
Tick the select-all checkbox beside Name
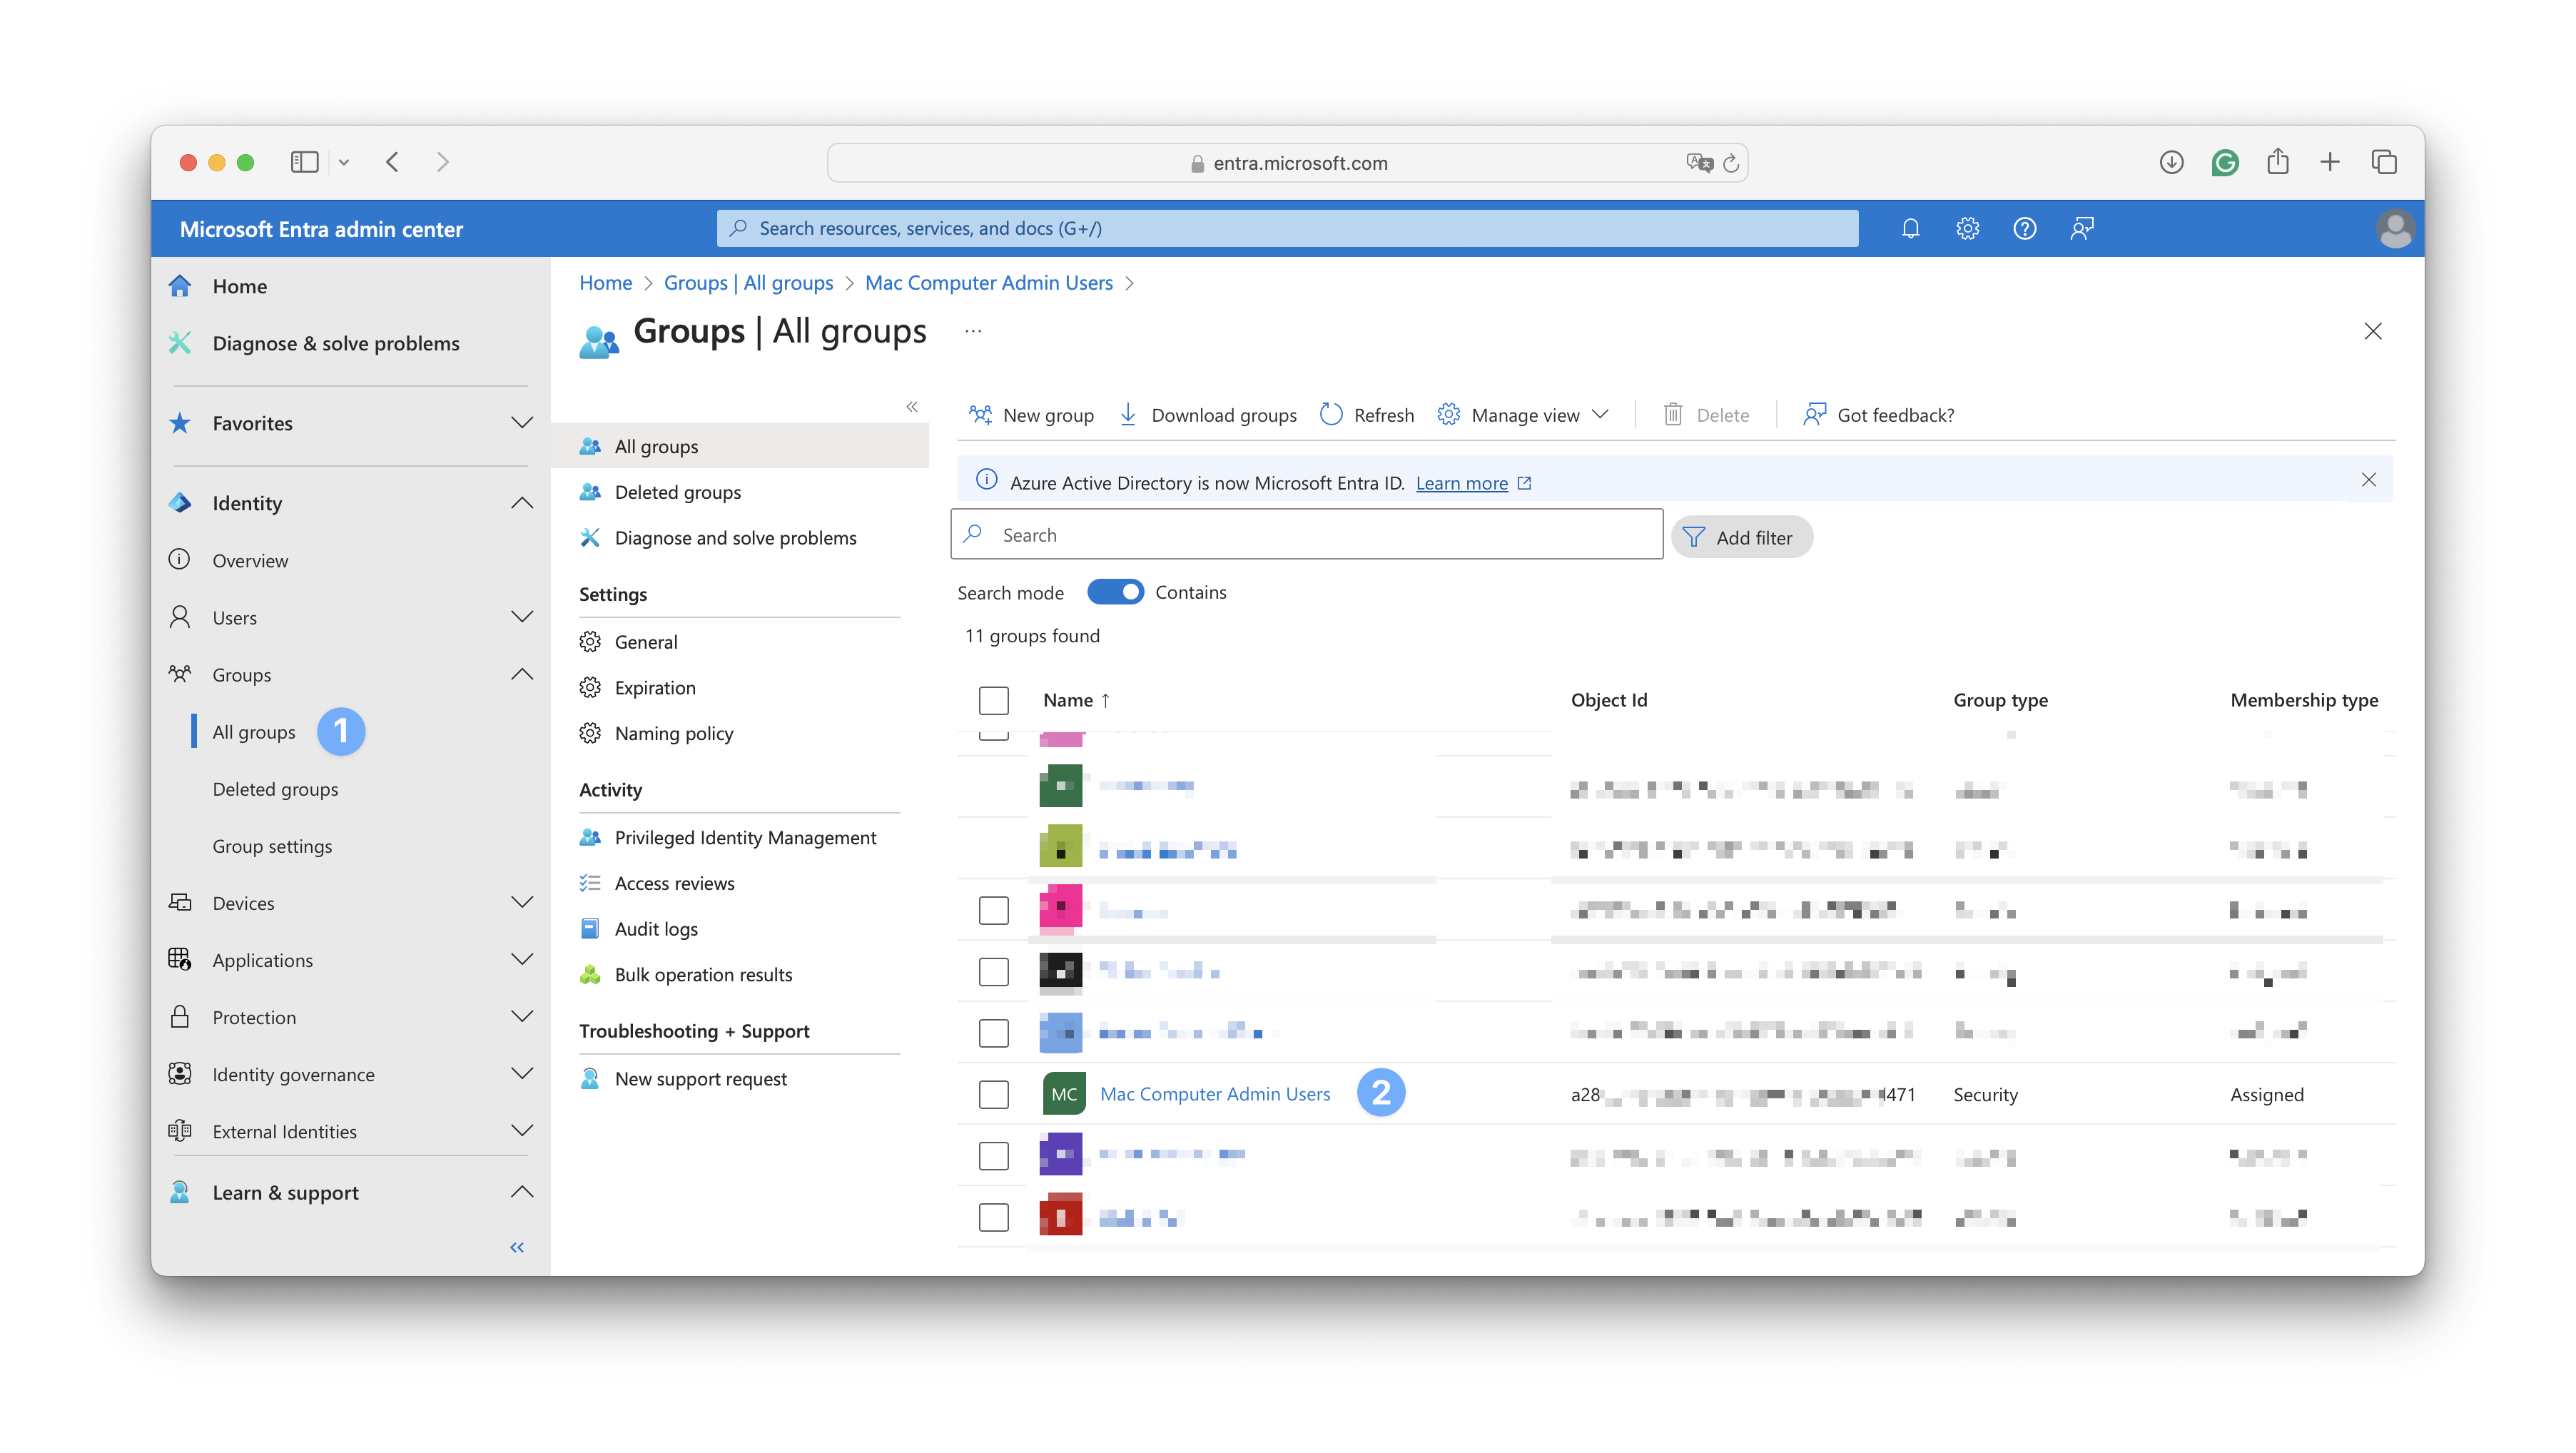(x=993, y=700)
